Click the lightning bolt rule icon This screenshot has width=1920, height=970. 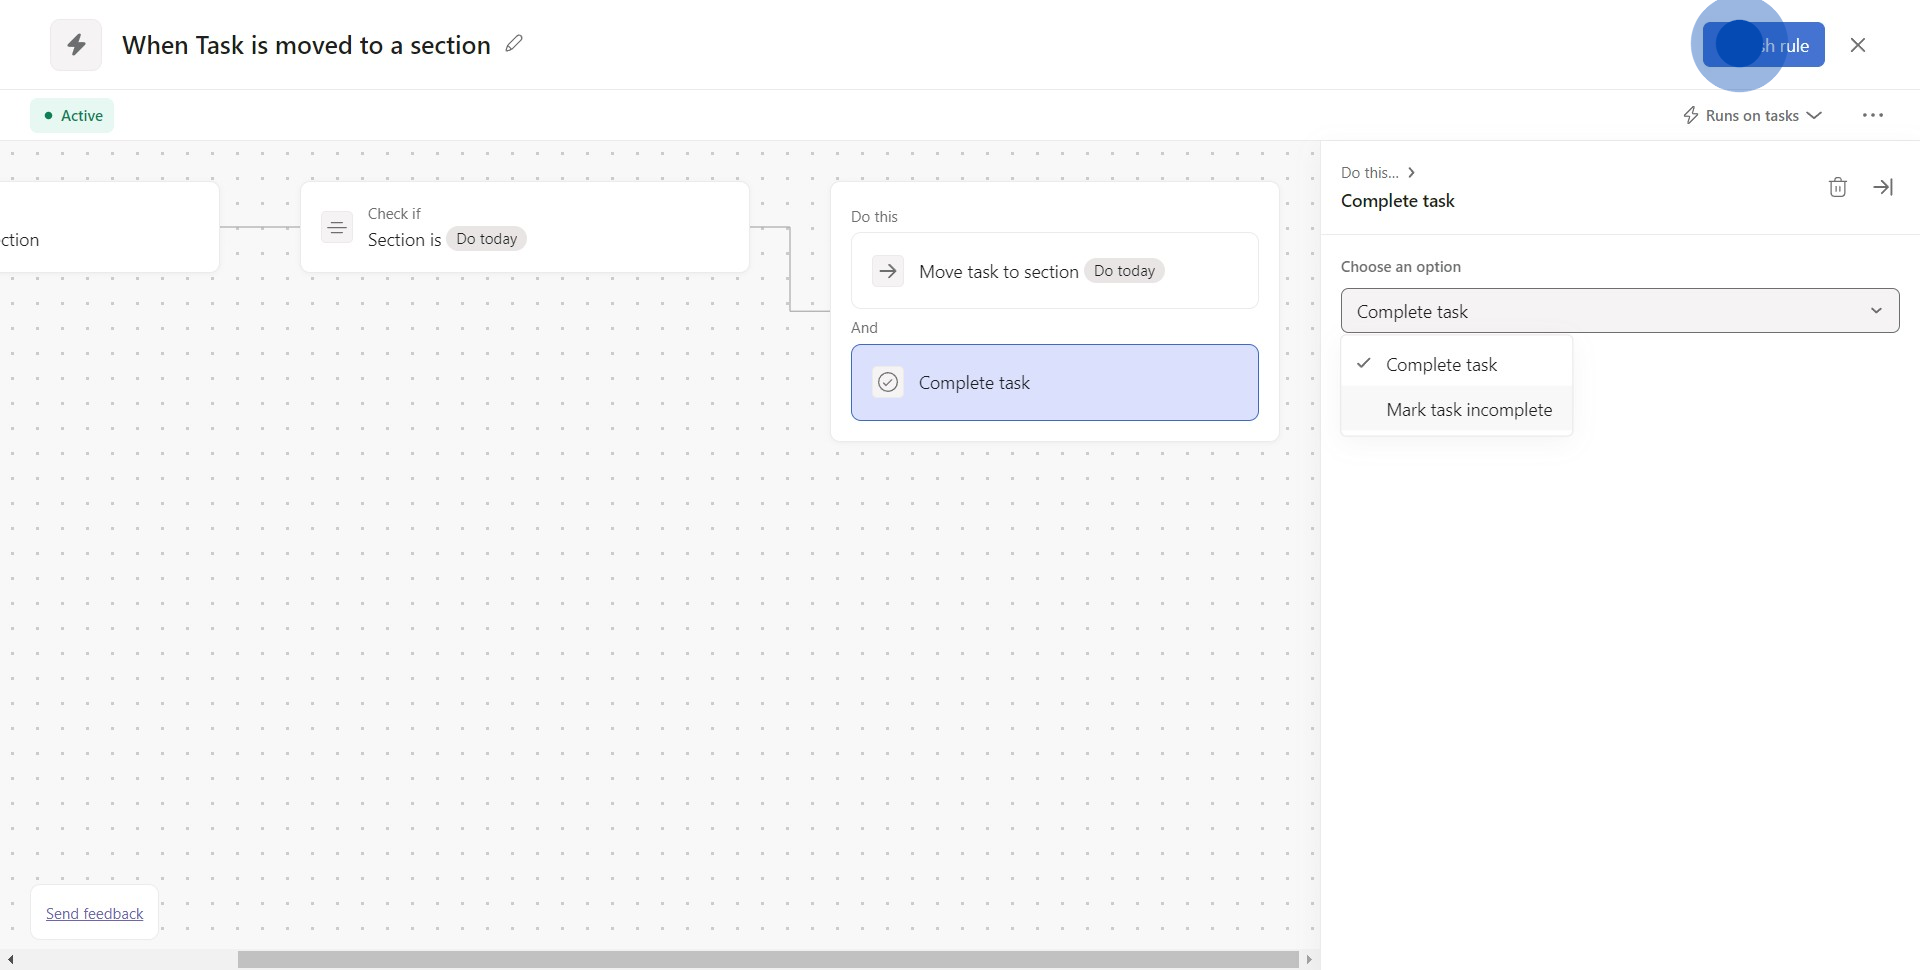[76, 45]
